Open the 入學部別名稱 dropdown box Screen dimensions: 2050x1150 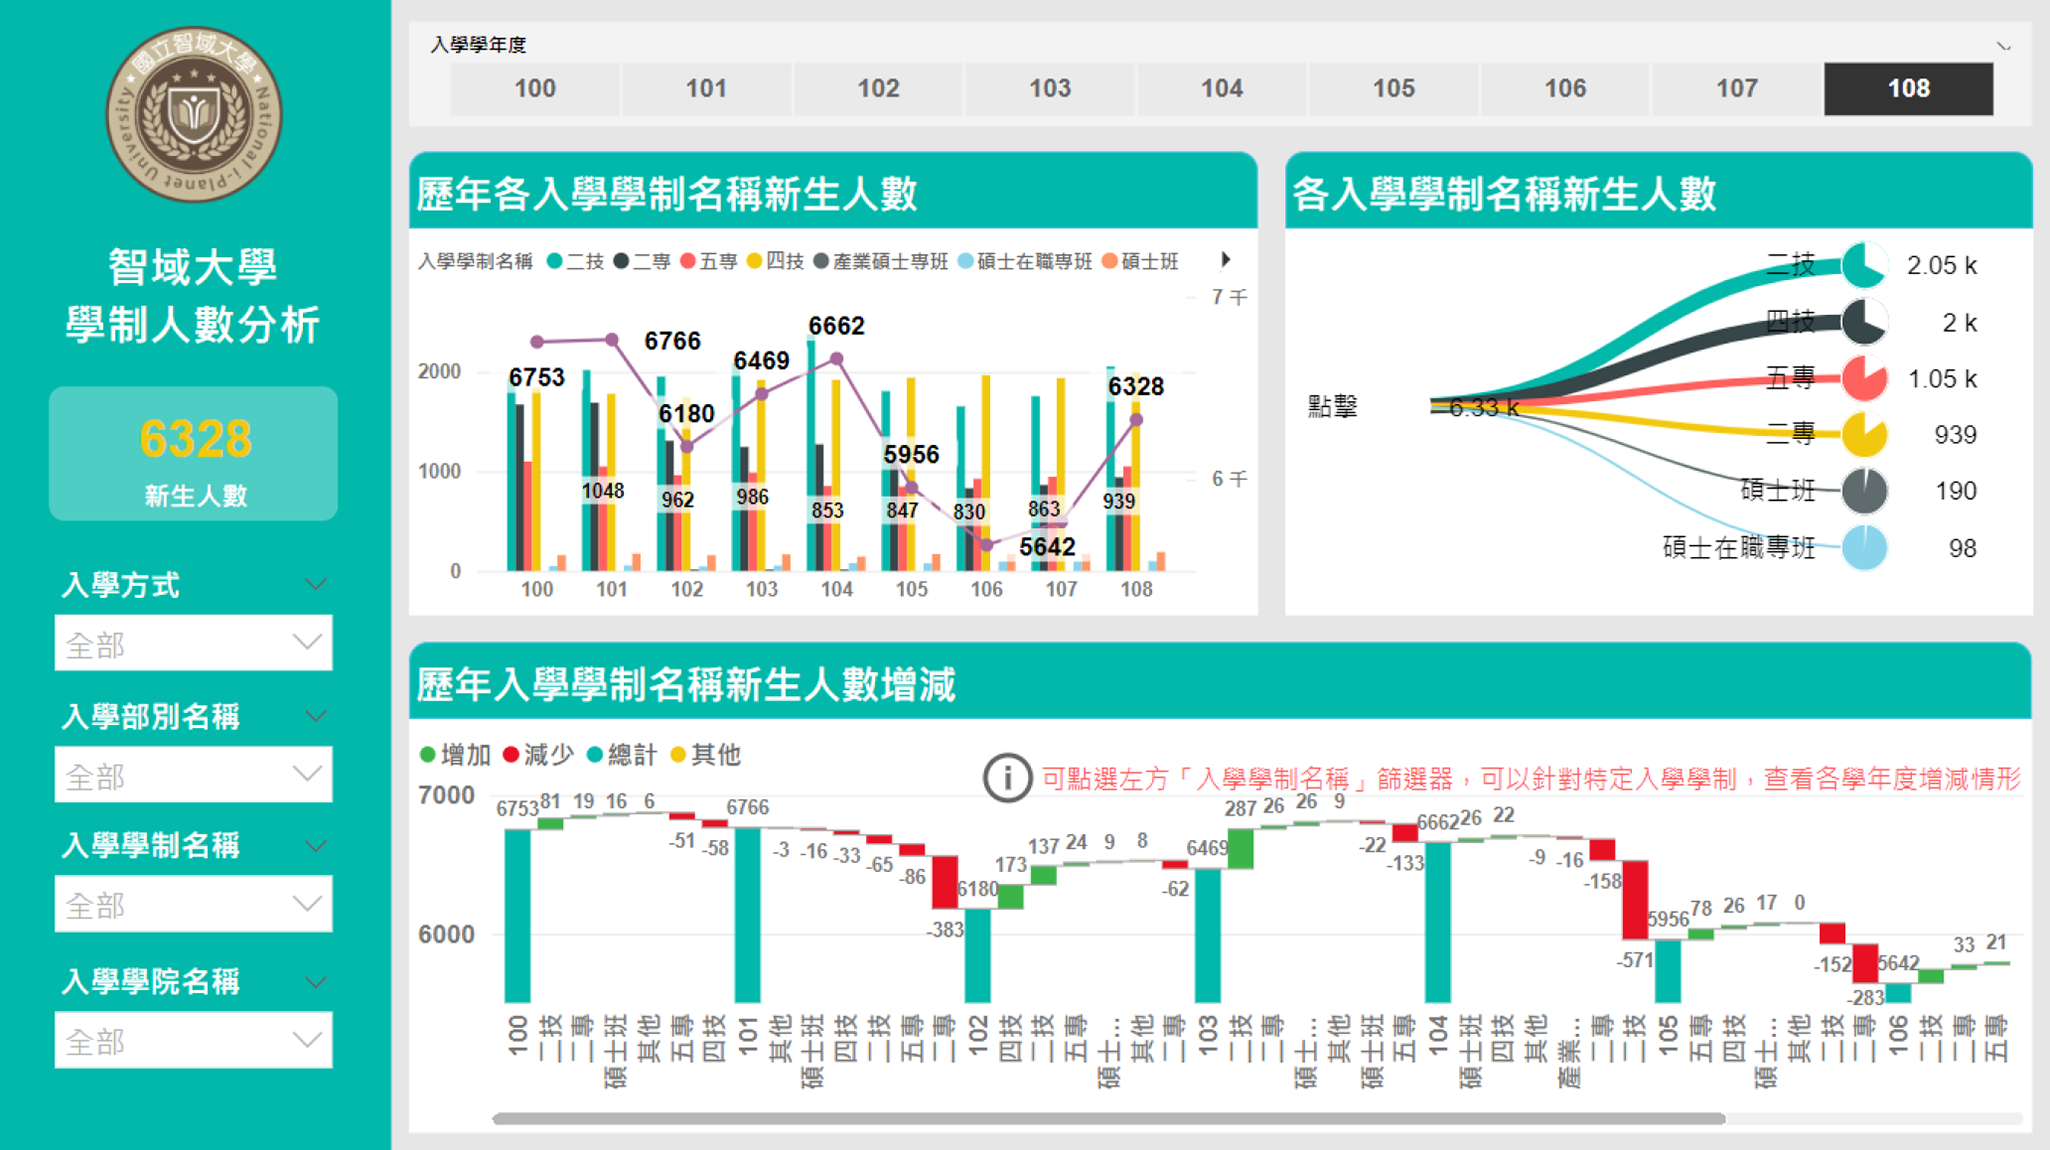click(193, 775)
